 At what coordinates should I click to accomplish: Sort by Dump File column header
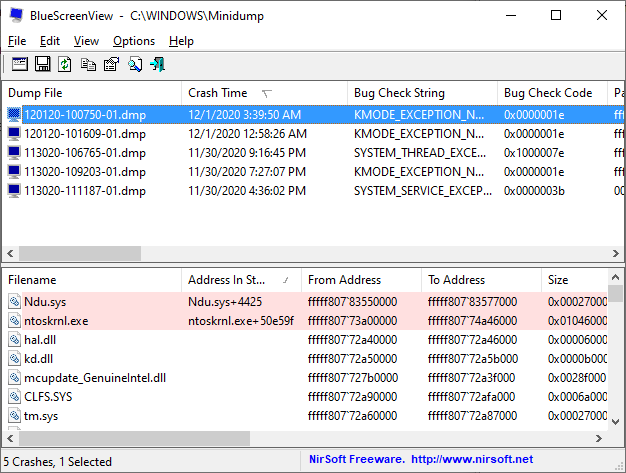(92, 93)
